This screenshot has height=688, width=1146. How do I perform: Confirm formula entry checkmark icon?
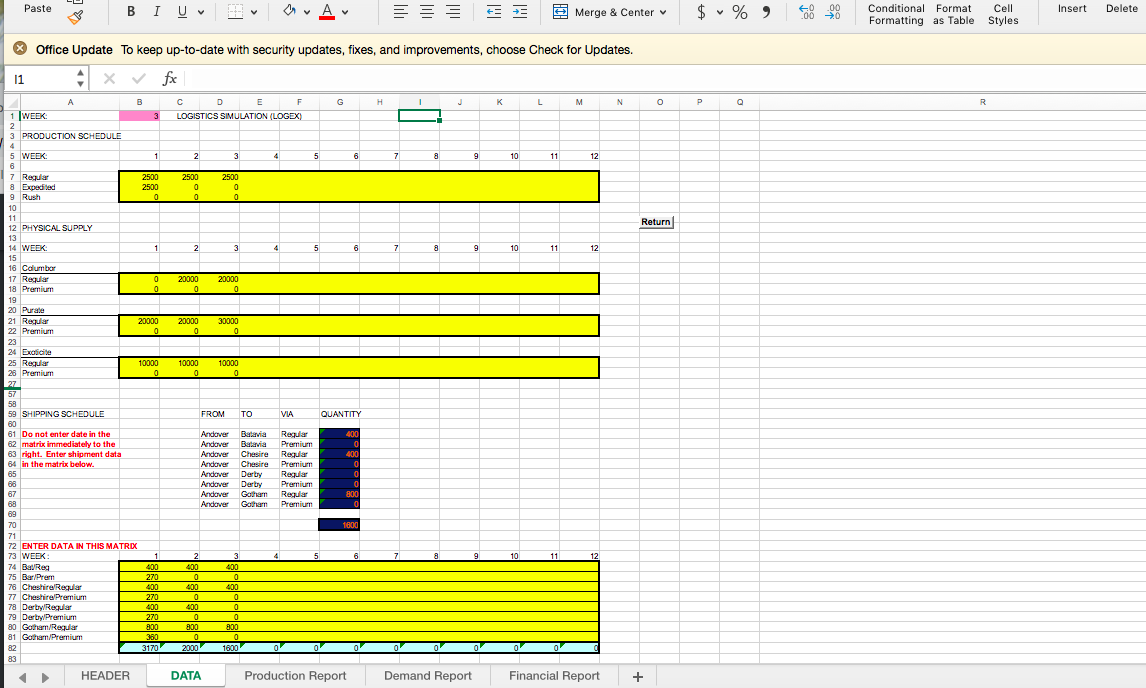(139, 78)
